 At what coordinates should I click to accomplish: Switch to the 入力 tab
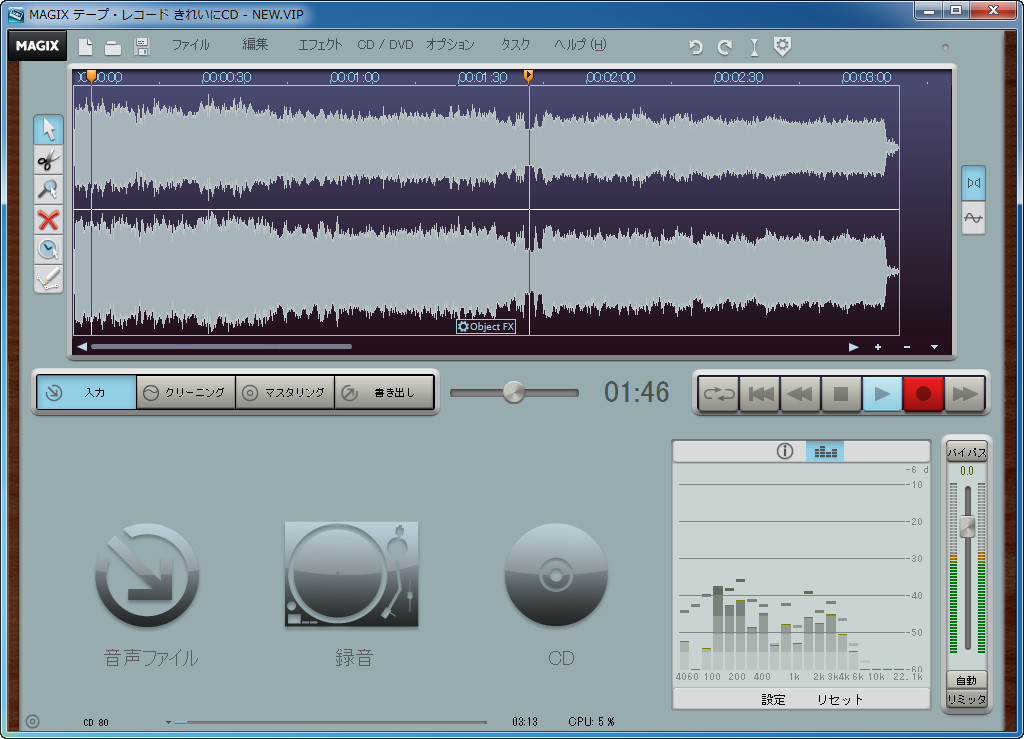87,392
